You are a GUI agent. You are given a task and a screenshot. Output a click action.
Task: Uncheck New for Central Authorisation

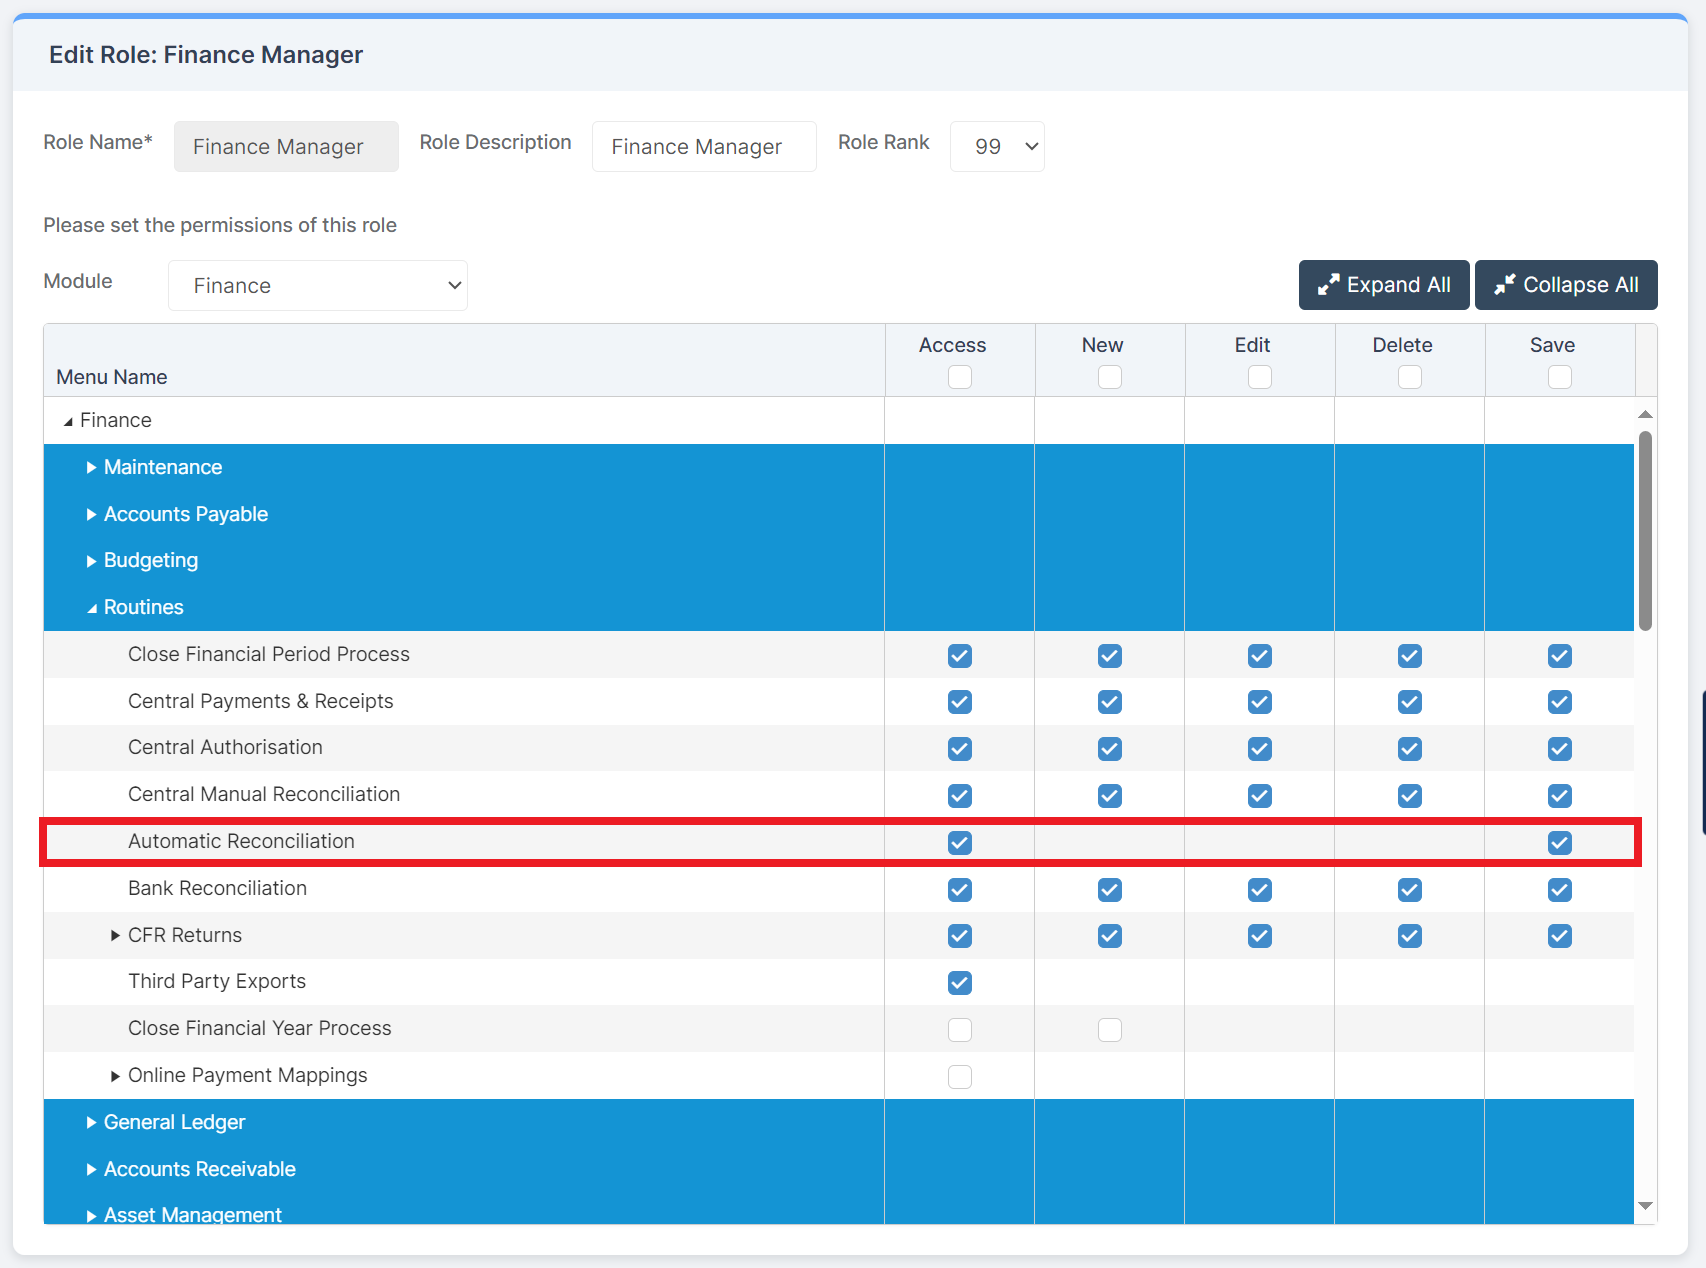point(1110,748)
